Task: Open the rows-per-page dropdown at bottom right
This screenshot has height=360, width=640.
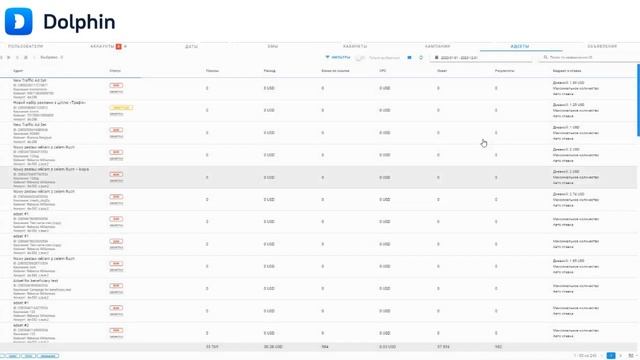Action: pos(632,356)
